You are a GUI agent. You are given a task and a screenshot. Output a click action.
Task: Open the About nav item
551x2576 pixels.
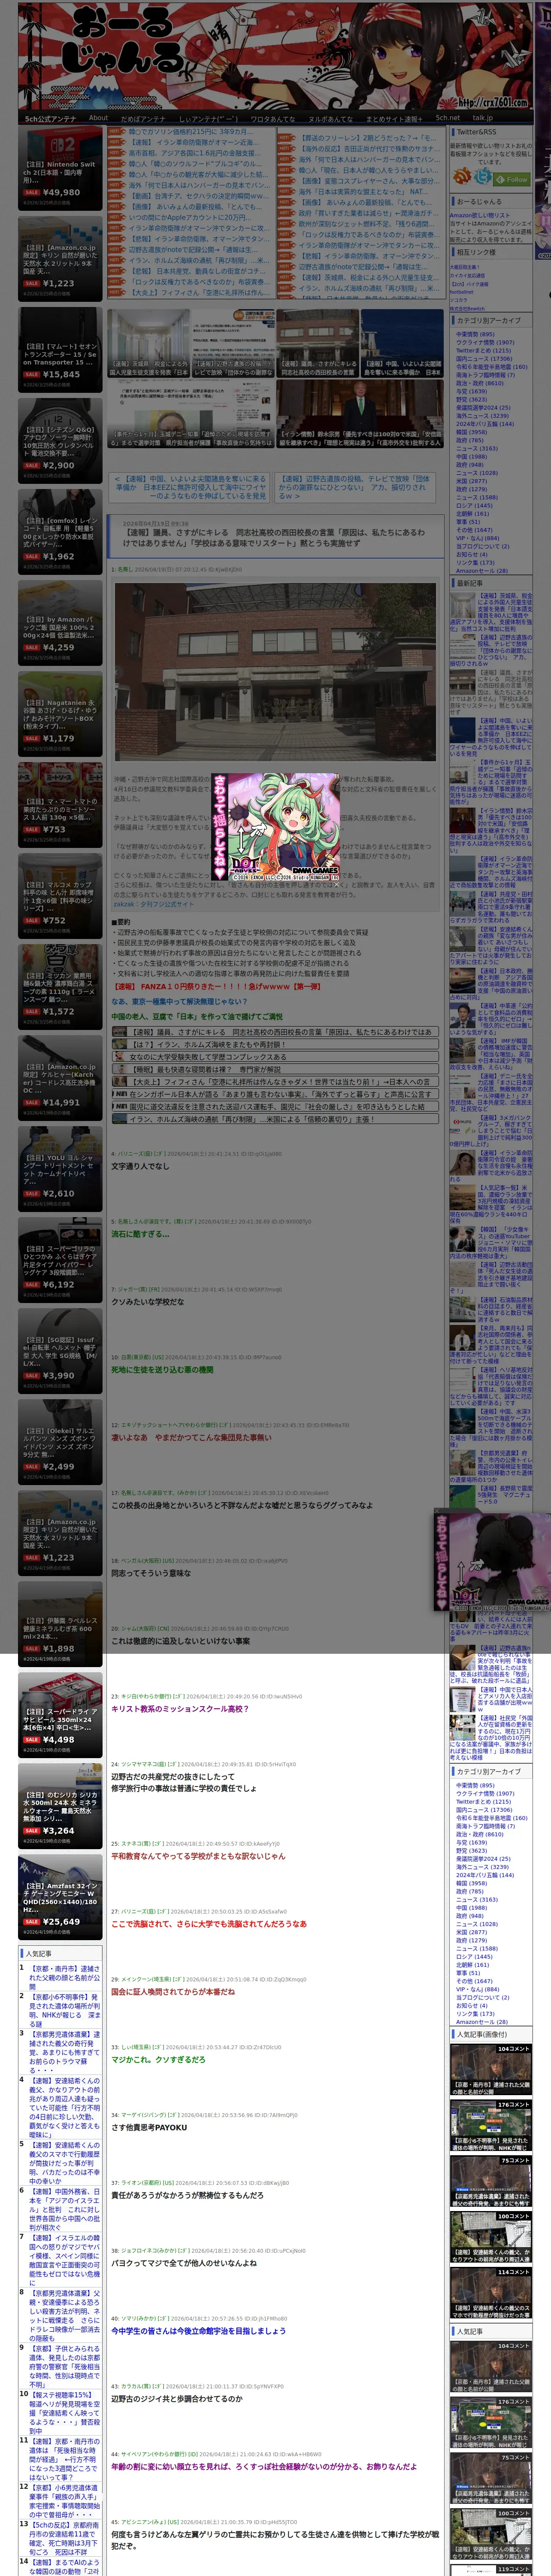pos(98,118)
